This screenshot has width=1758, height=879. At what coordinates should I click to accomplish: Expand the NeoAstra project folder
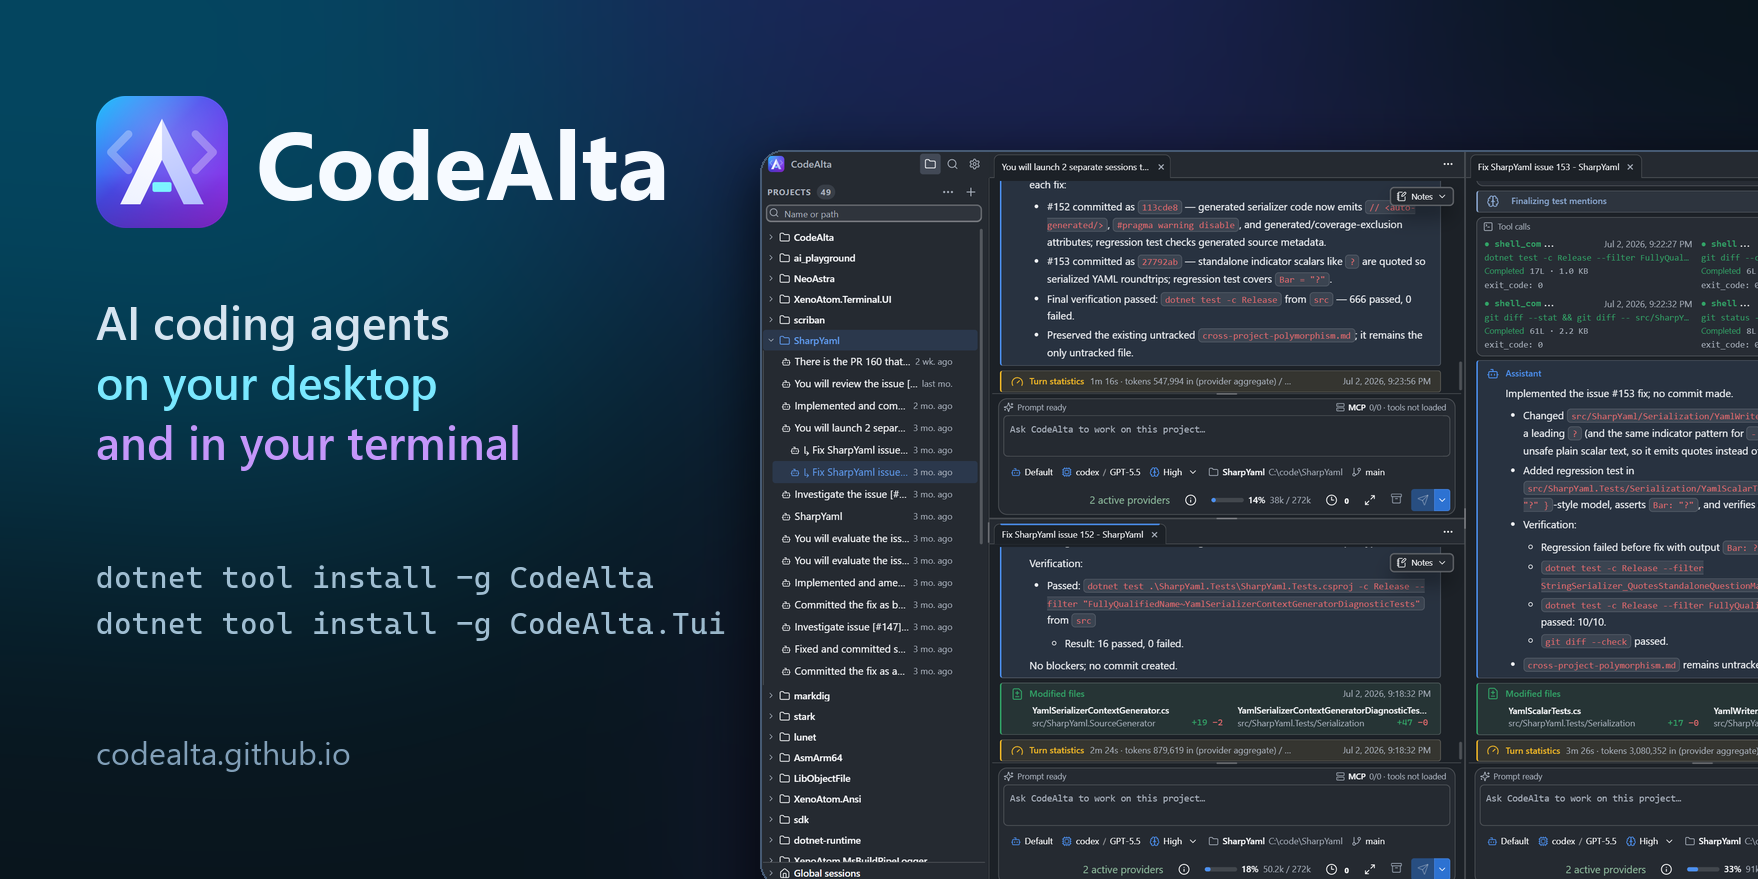[x=771, y=279]
